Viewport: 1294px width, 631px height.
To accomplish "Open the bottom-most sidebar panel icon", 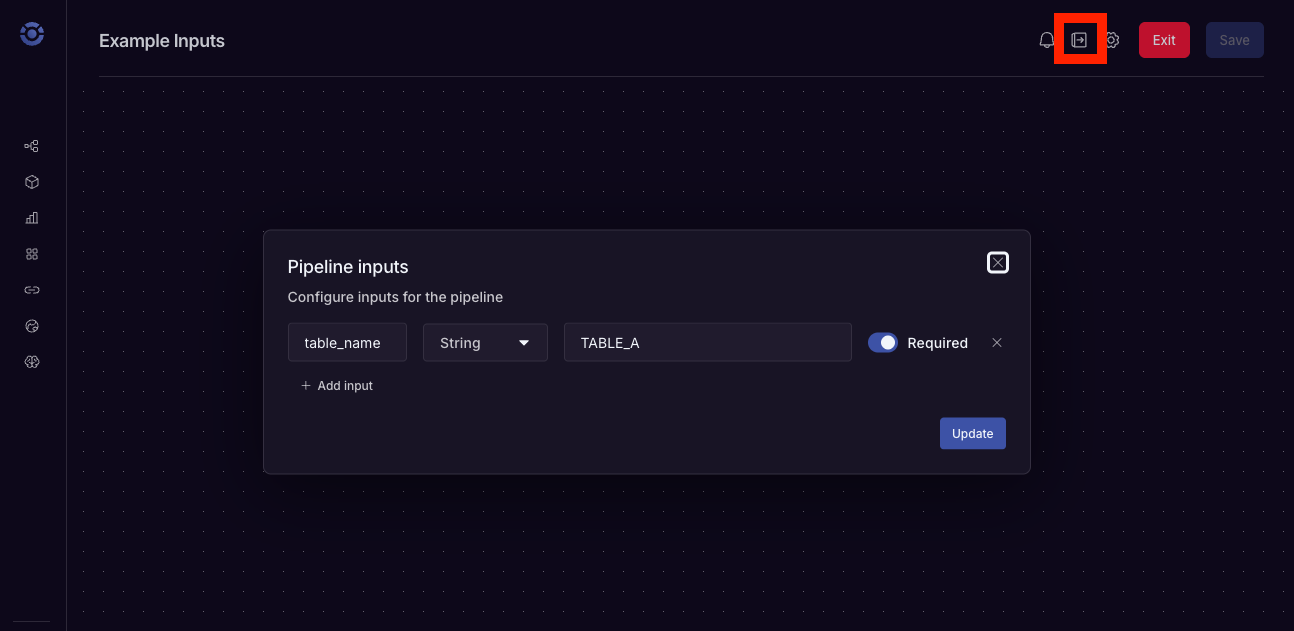I will tap(31, 361).
